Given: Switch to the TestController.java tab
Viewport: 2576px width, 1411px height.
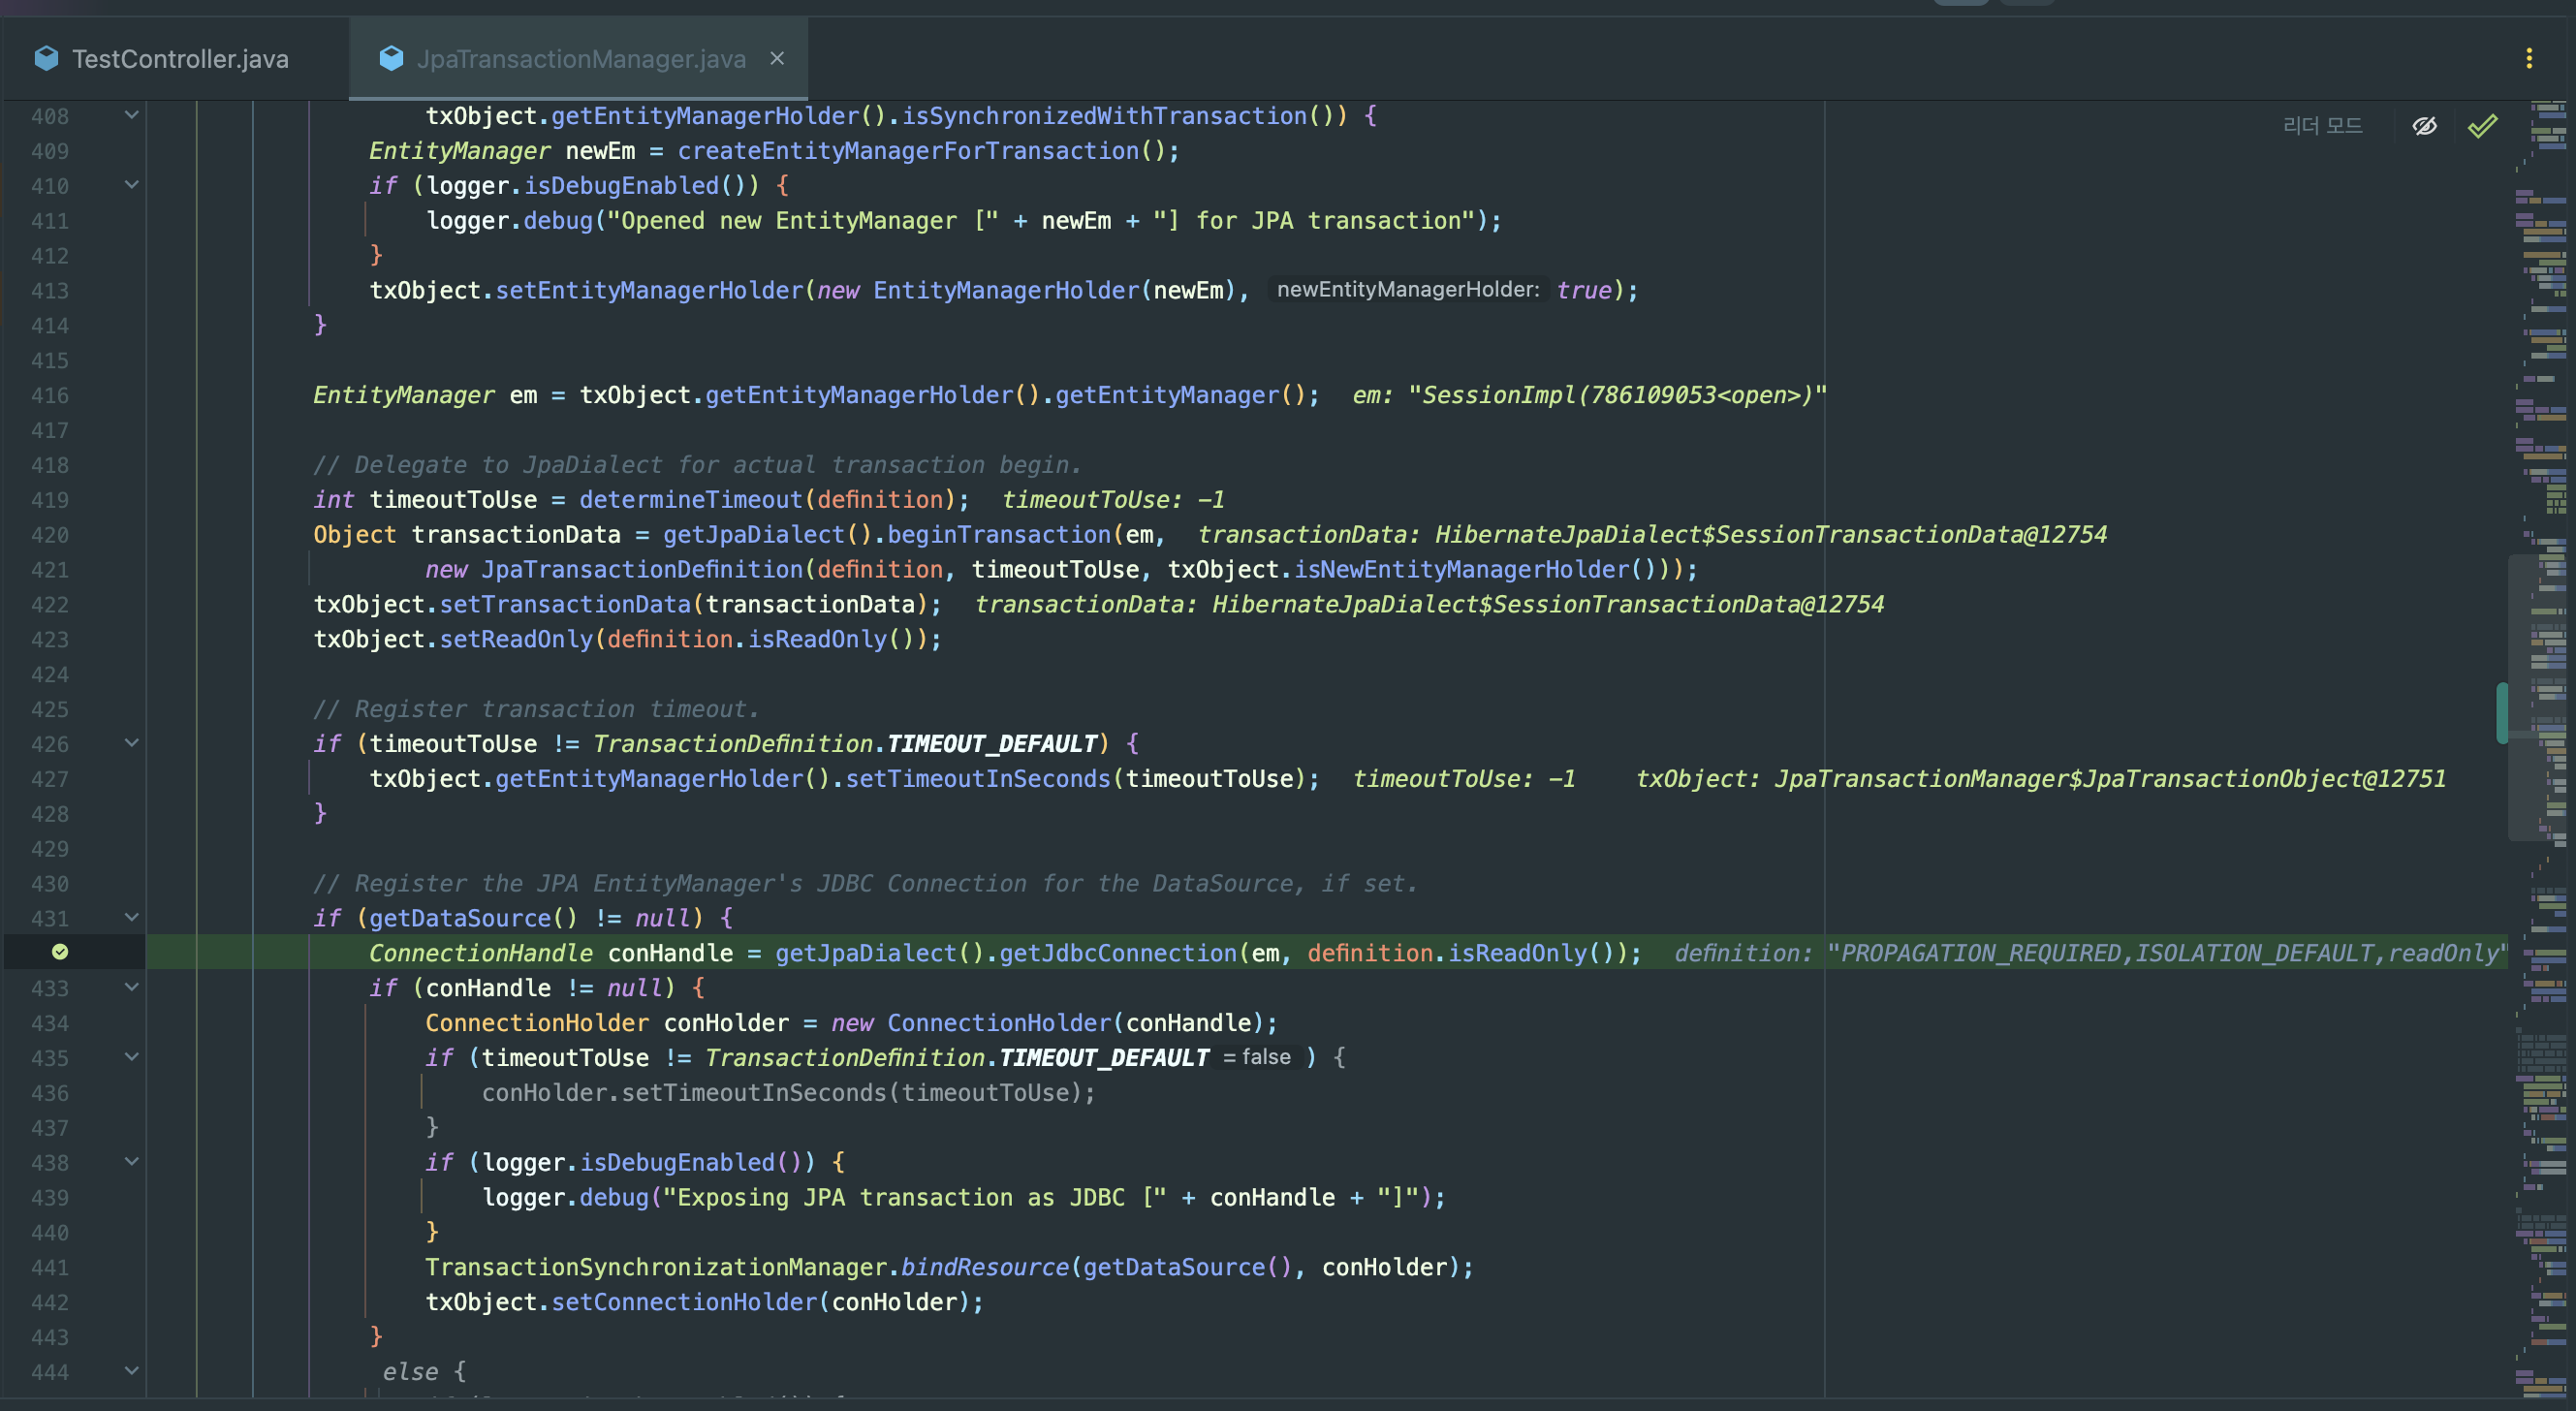Looking at the screenshot, I should point(180,59).
